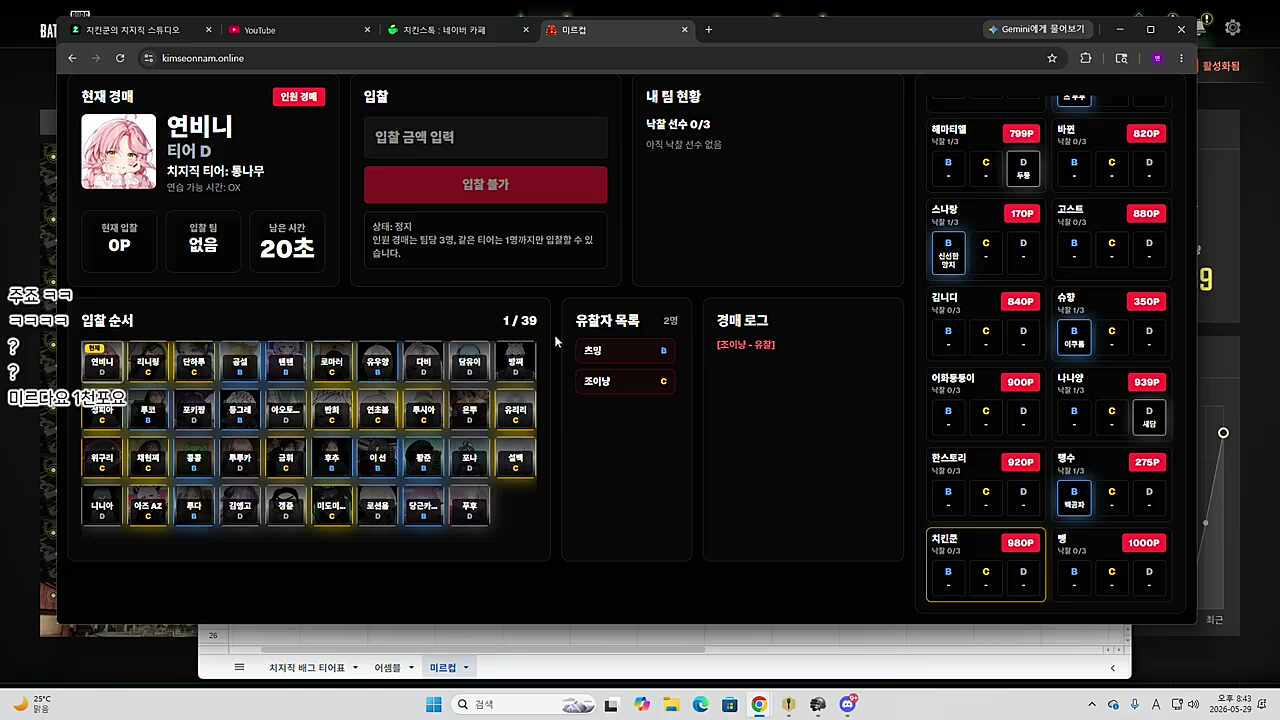Select the 단하루 player card in bid order
This screenshot has height=720, width=1280.
point(194,362)
